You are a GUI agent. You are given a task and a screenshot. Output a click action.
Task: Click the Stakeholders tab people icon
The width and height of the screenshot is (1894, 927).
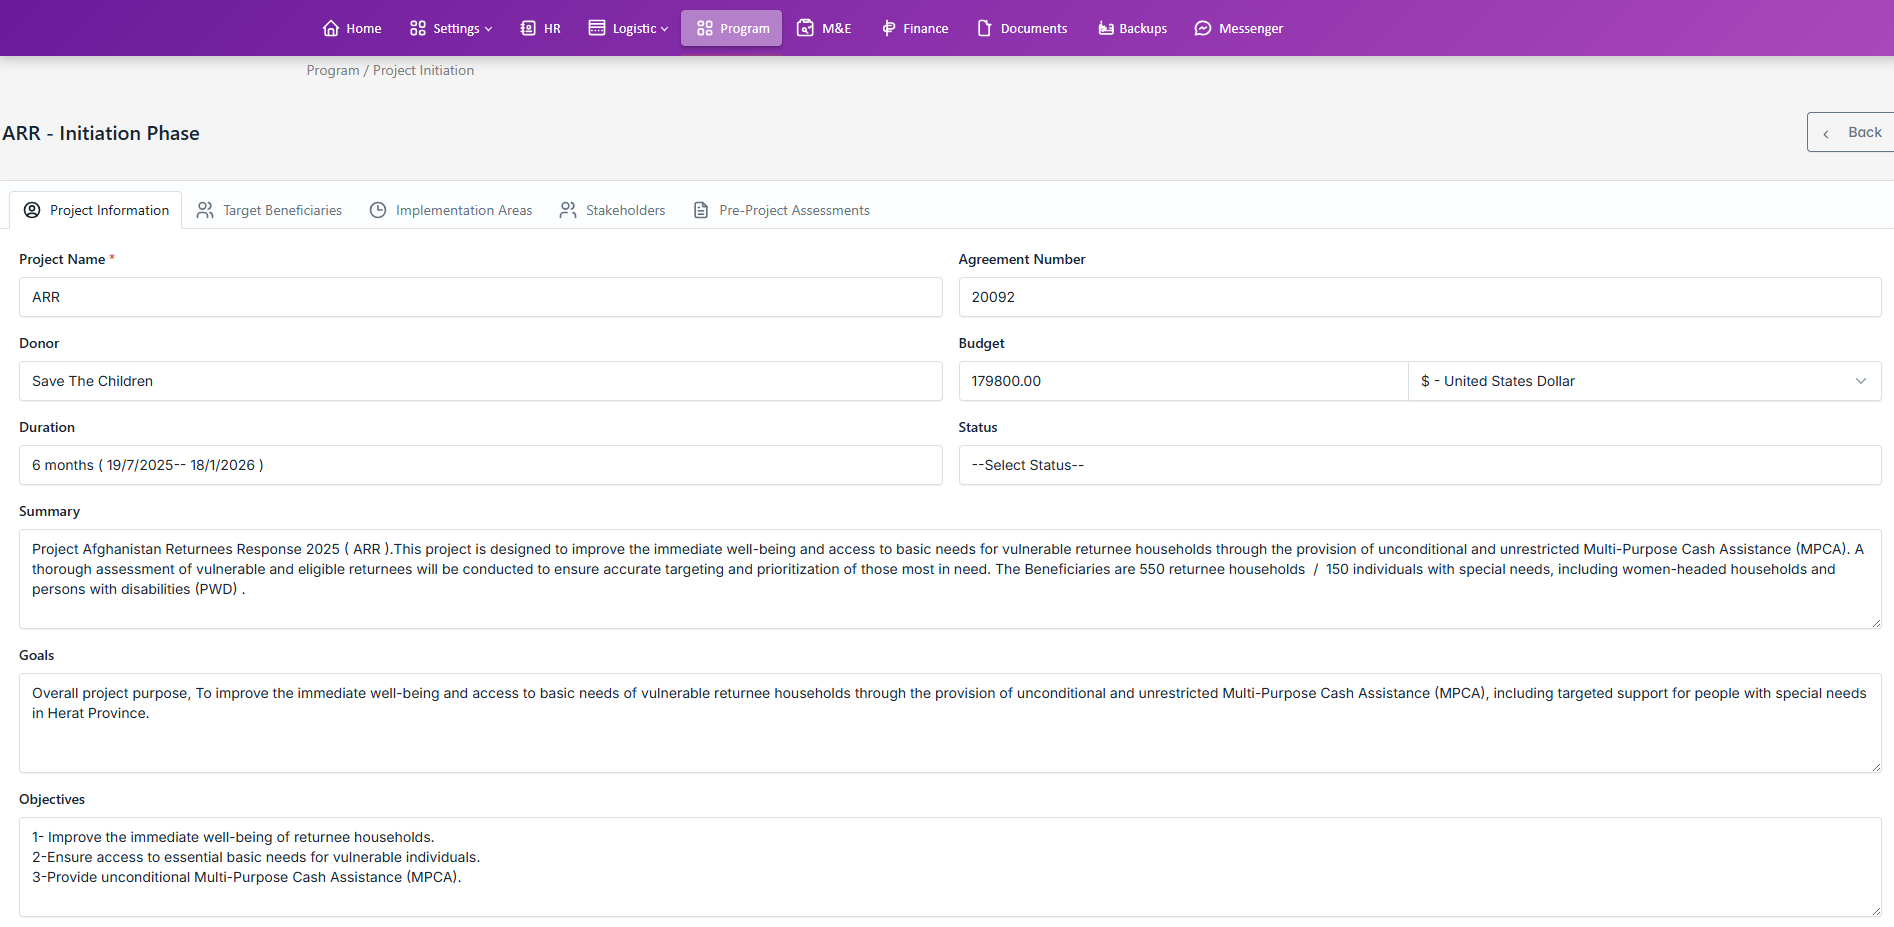[568, 210]
